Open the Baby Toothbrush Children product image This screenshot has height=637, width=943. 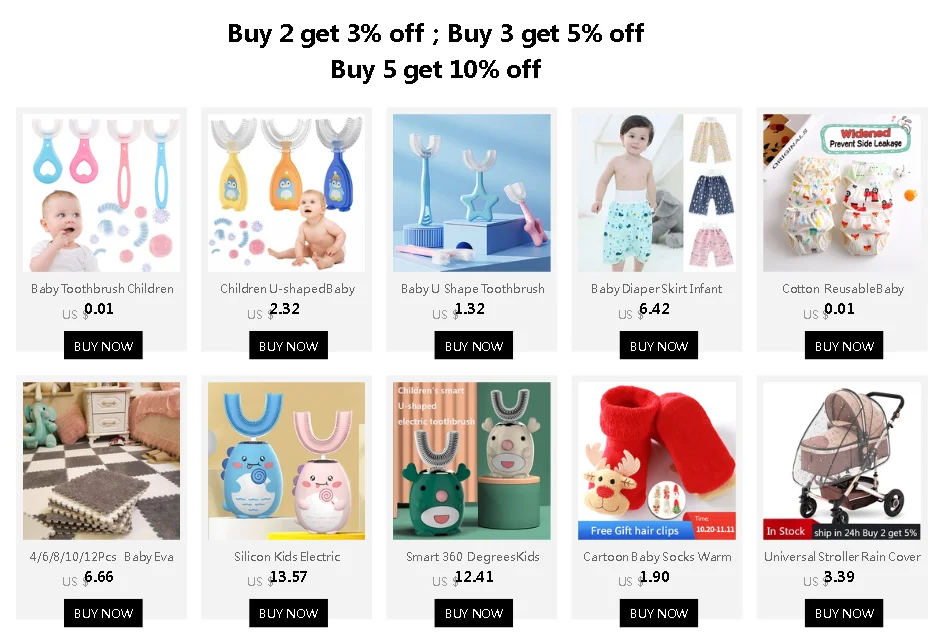coord(102,193)
